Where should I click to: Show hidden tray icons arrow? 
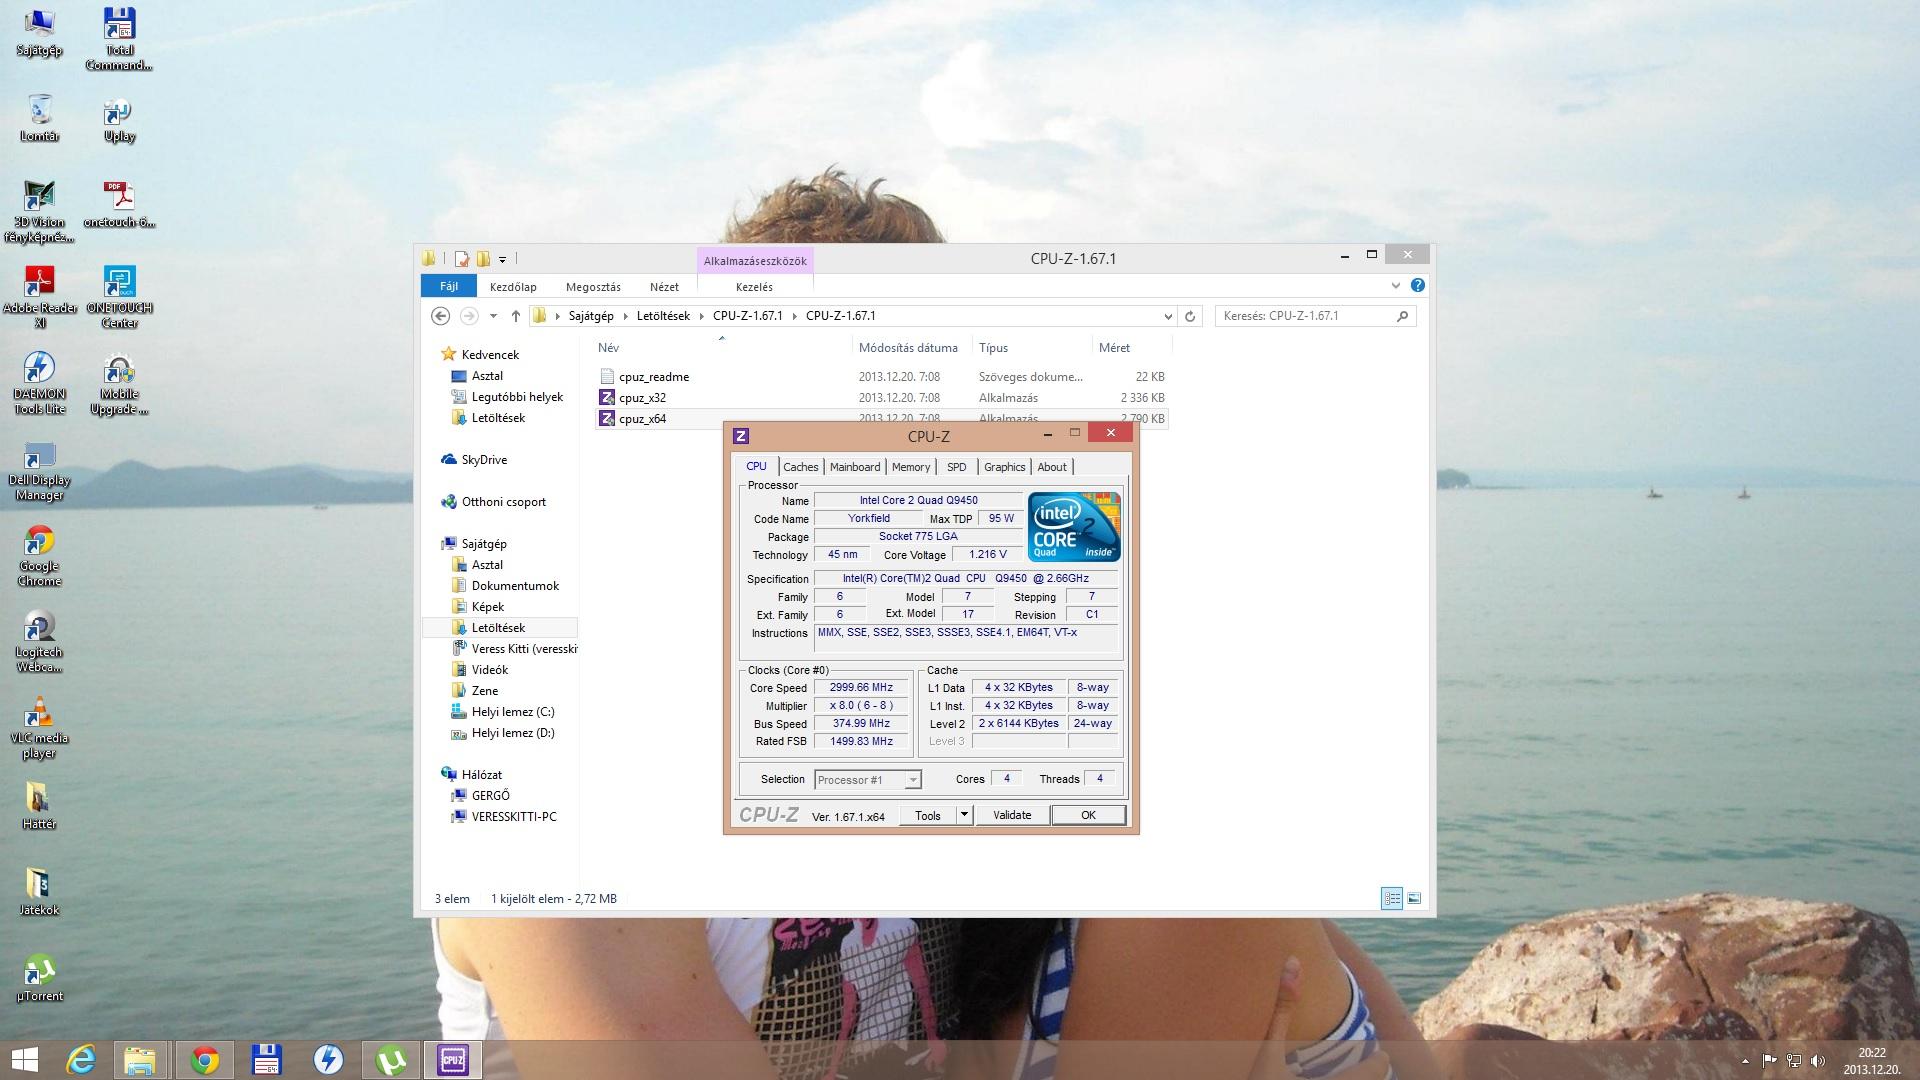(1745, 1061)
